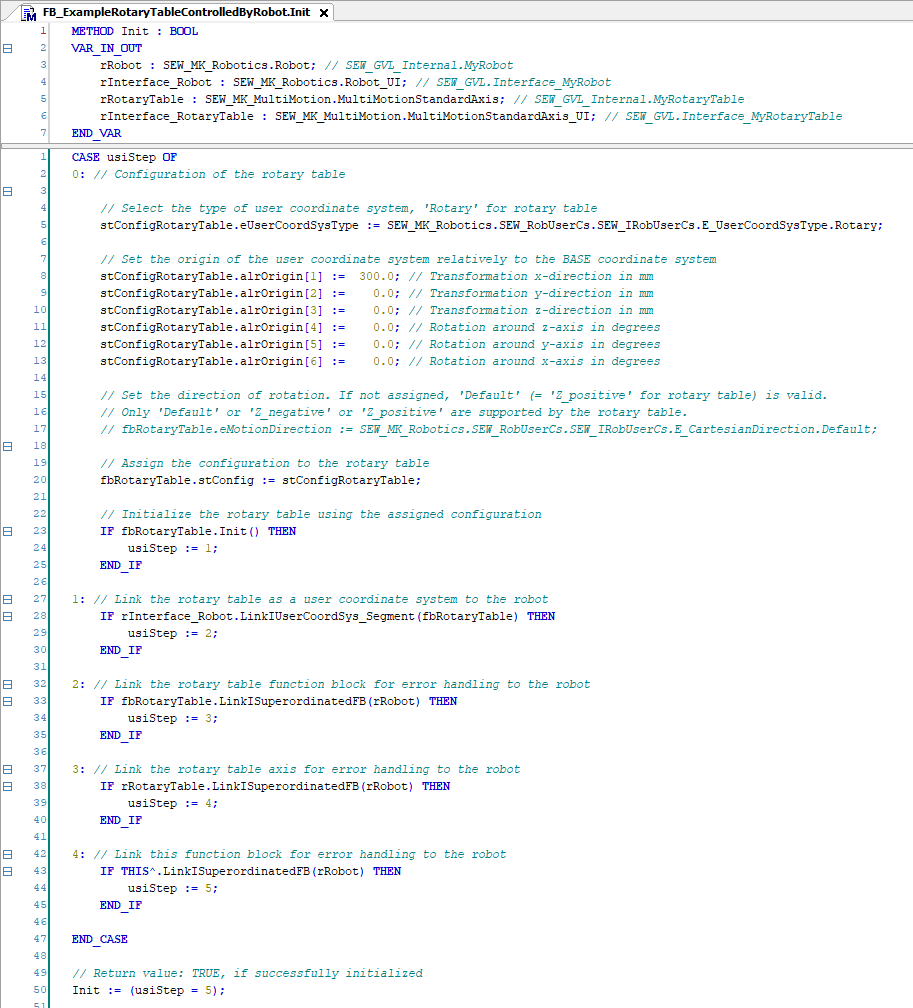The height and width of the screenshot is (1008, 913).
Task: Collapse the fold marker at implementation line 3
Action: (8, 191)
